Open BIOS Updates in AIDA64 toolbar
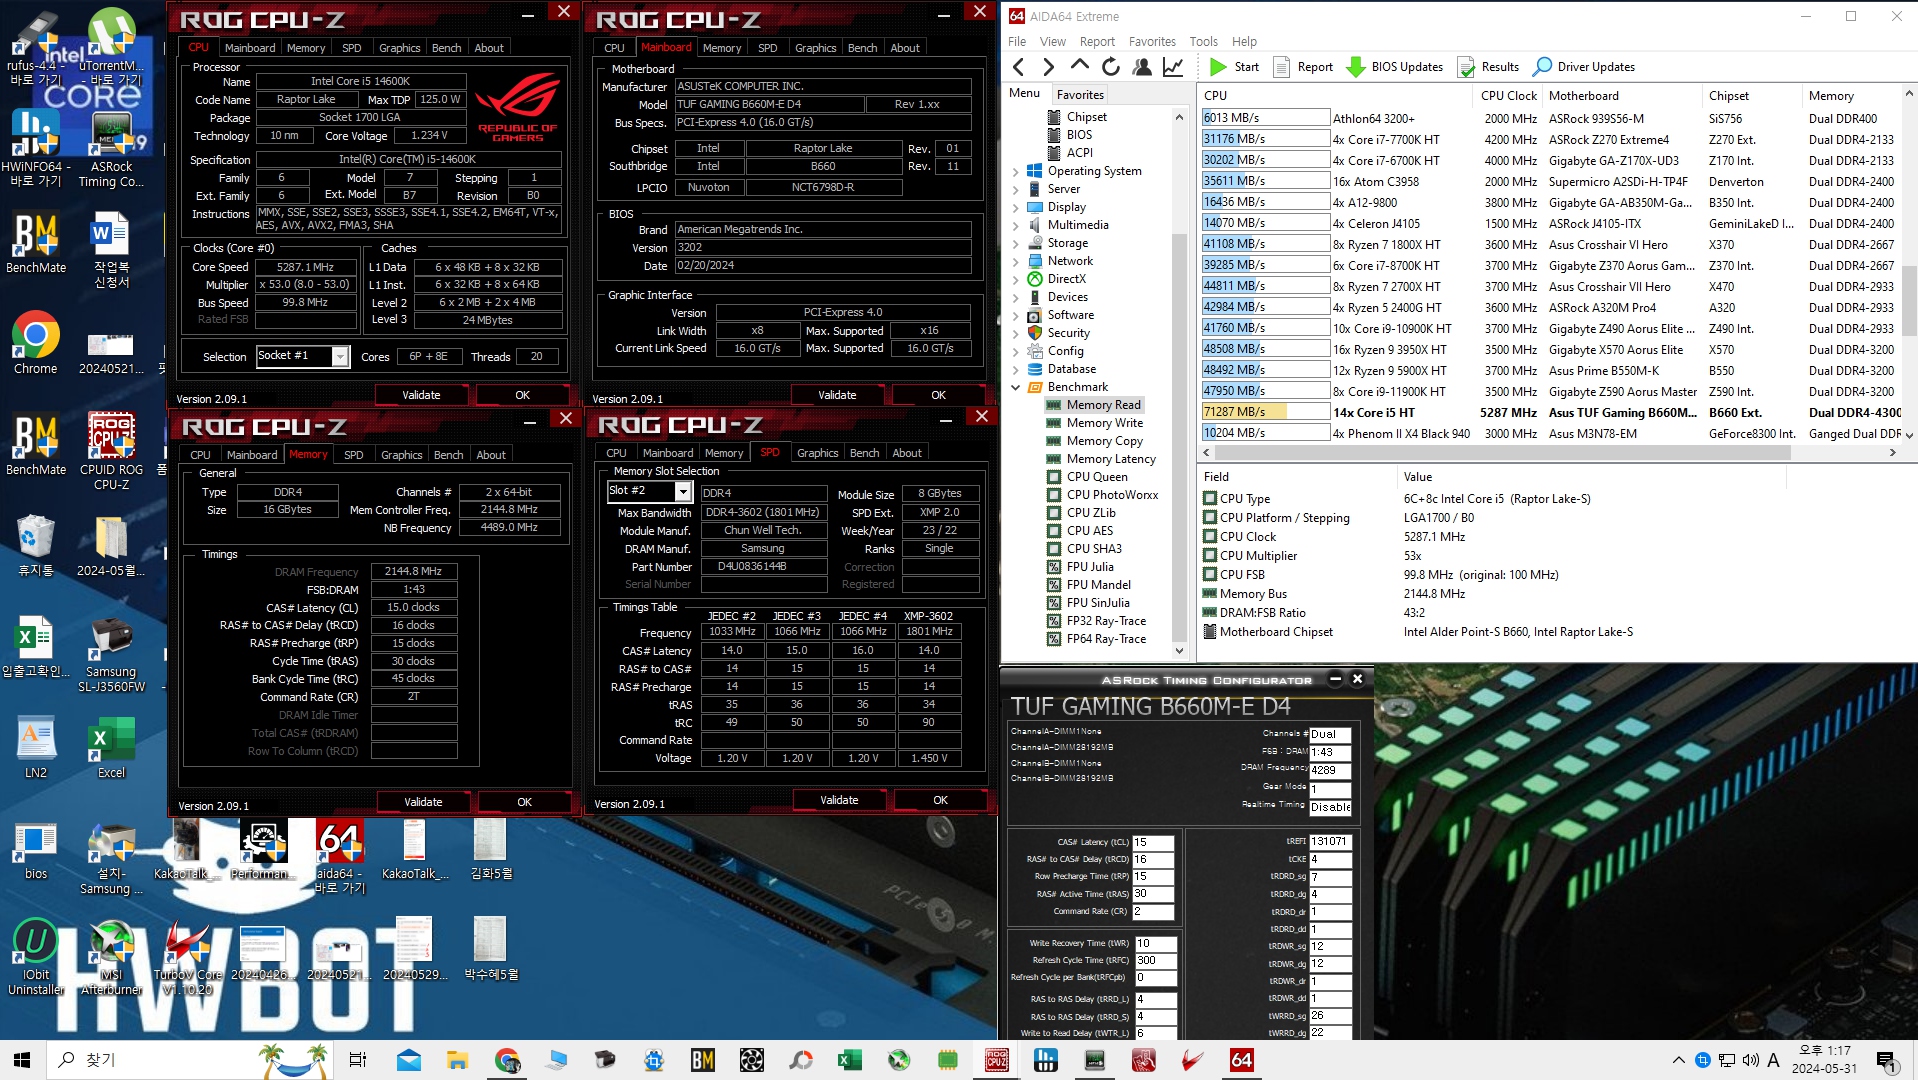Image resolution: width=1918 pixels, height=1080 pixels. 1394,67
